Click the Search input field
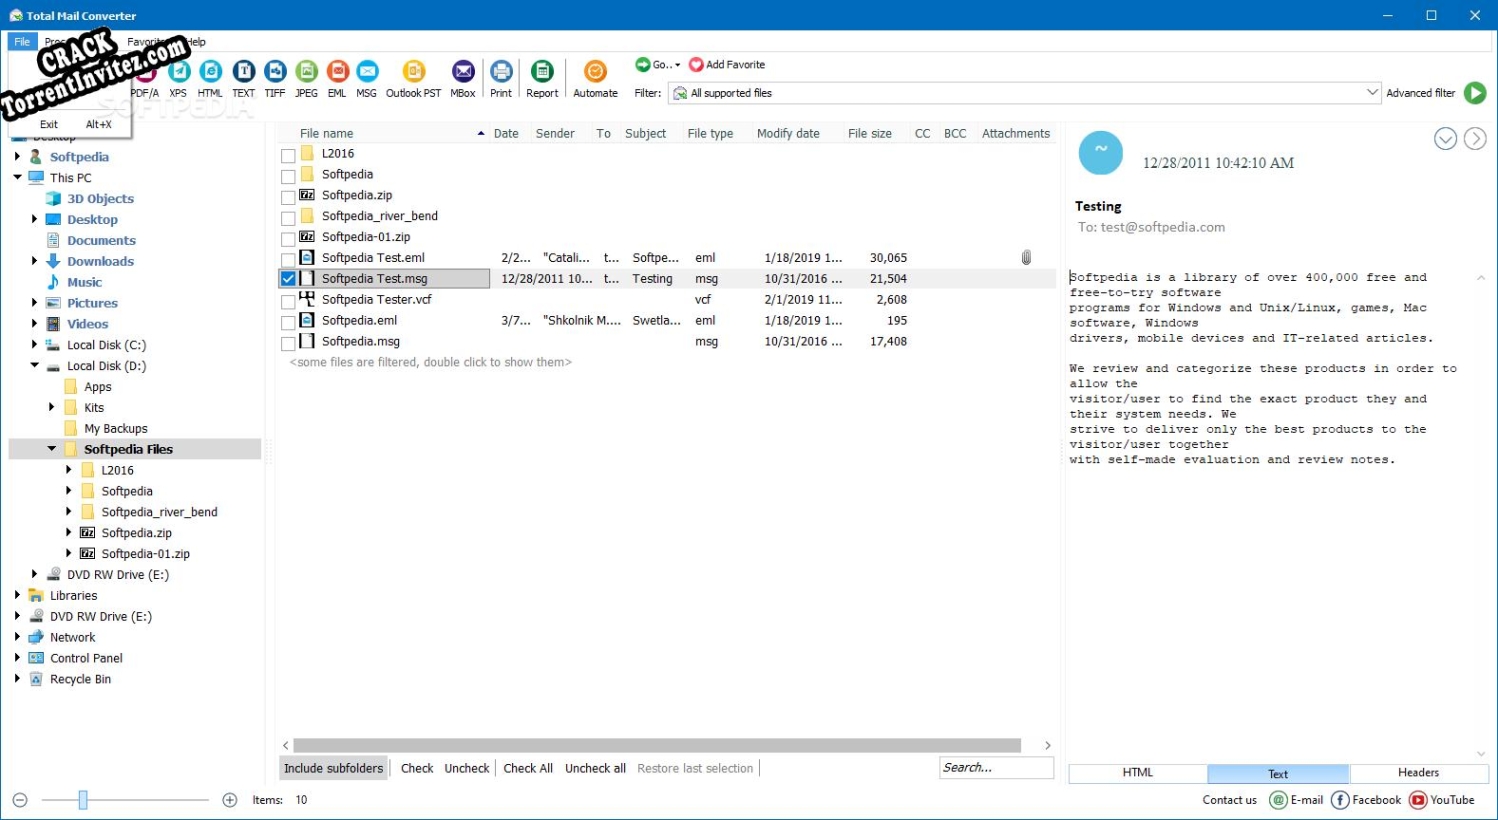This screenshot has height=820, width=1498. click(995, 768)
